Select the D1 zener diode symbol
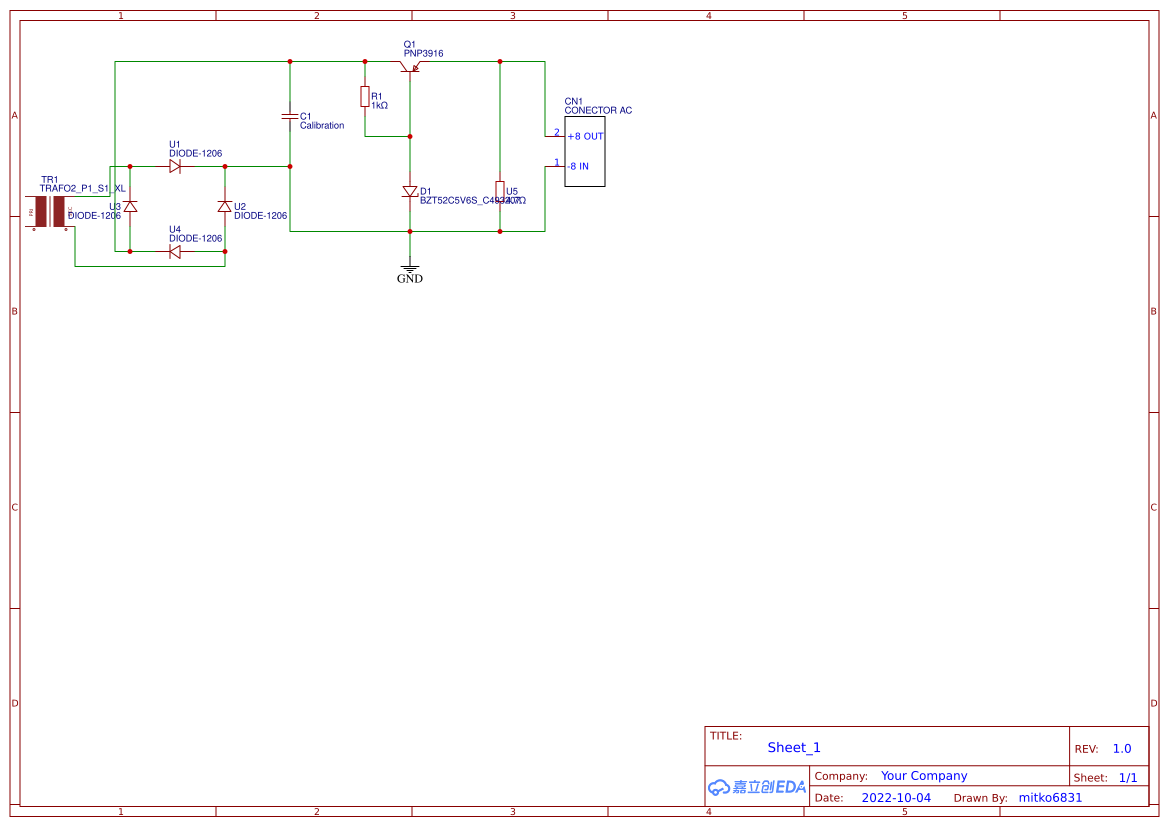Screen dimensions: 1169x827 [x=409, y=192]
